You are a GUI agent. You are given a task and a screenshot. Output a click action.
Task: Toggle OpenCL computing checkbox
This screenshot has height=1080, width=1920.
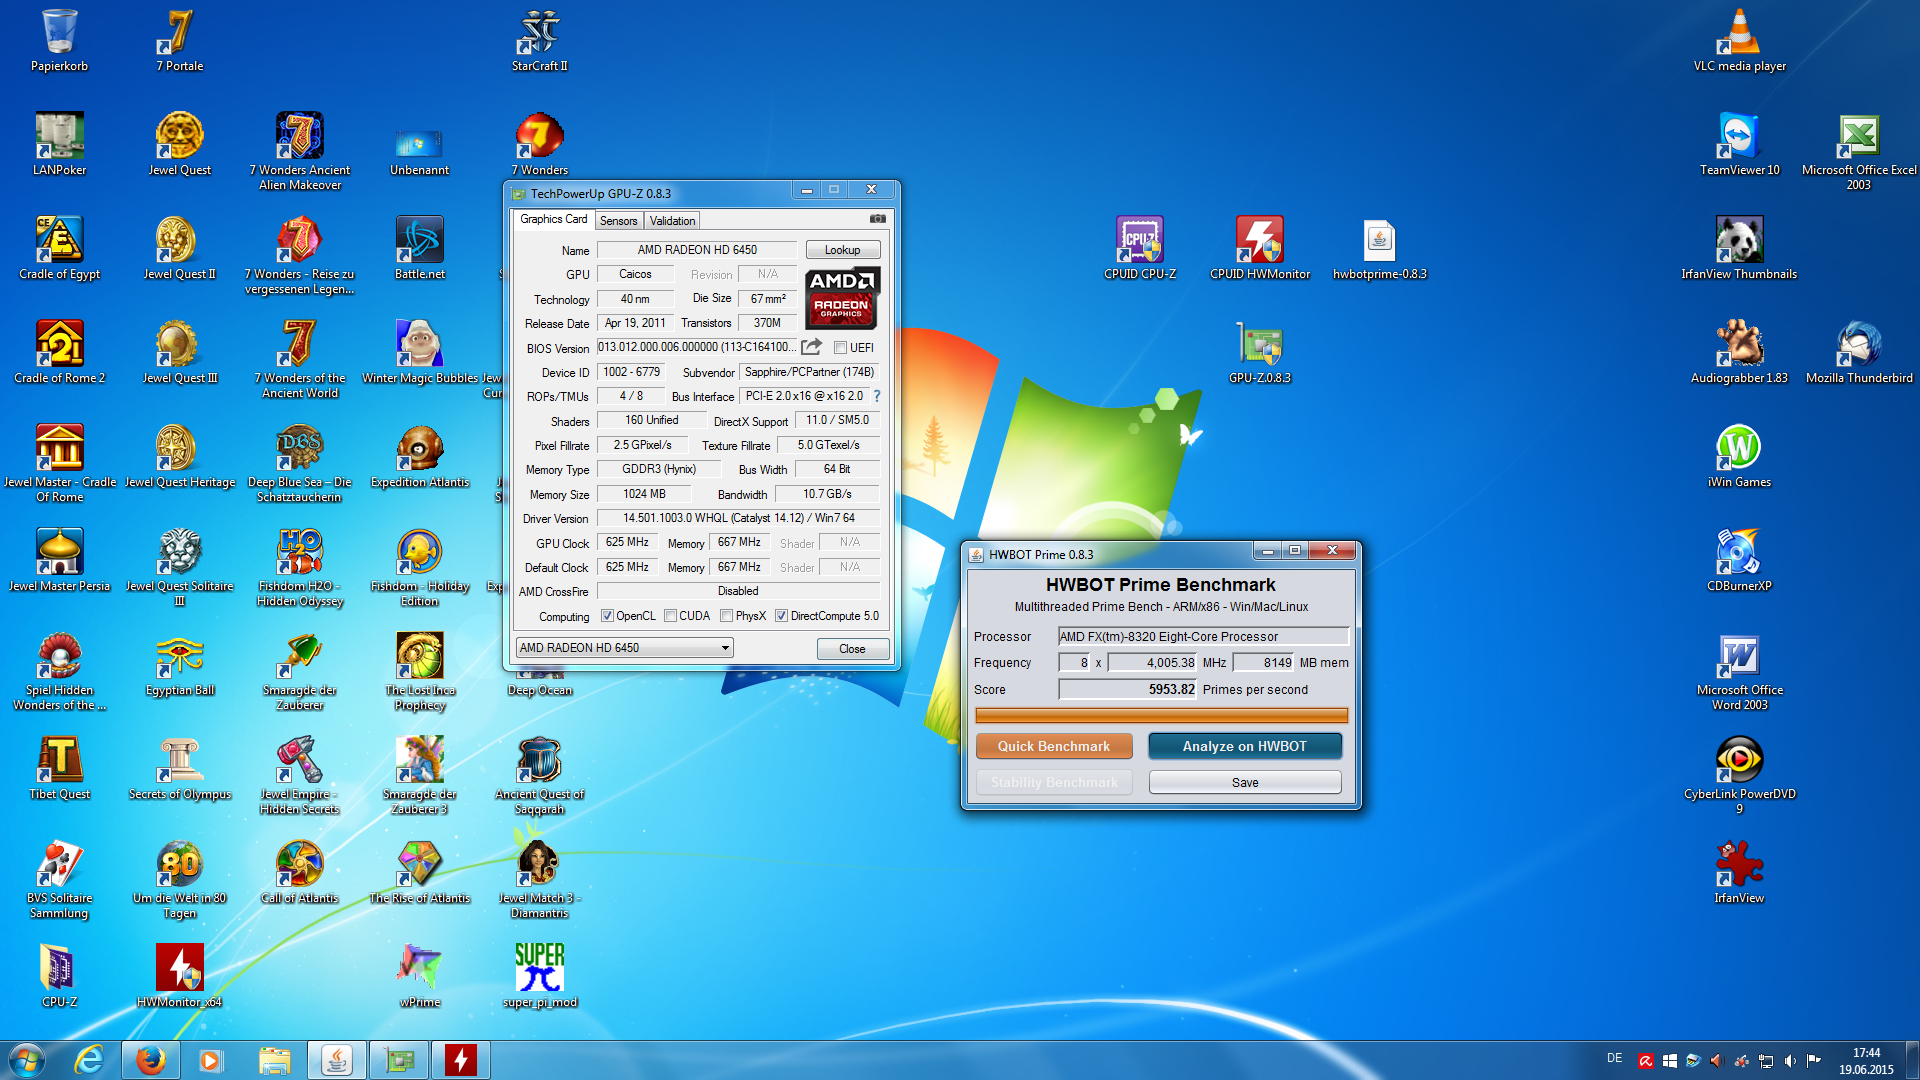[607, 616]
